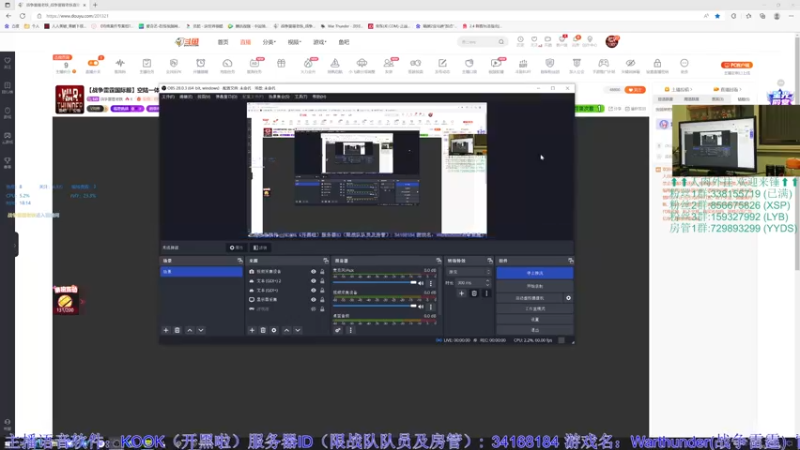Toggle visibility of the display capture source
Image resolution: width=800 pixels, height=450 pixels.
click(313, 299)
